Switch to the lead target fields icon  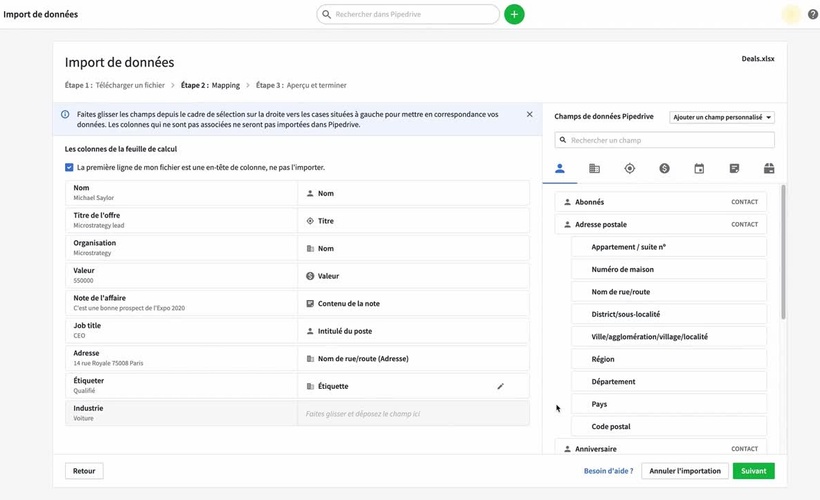pyautogui.click(x=629, y=168)
